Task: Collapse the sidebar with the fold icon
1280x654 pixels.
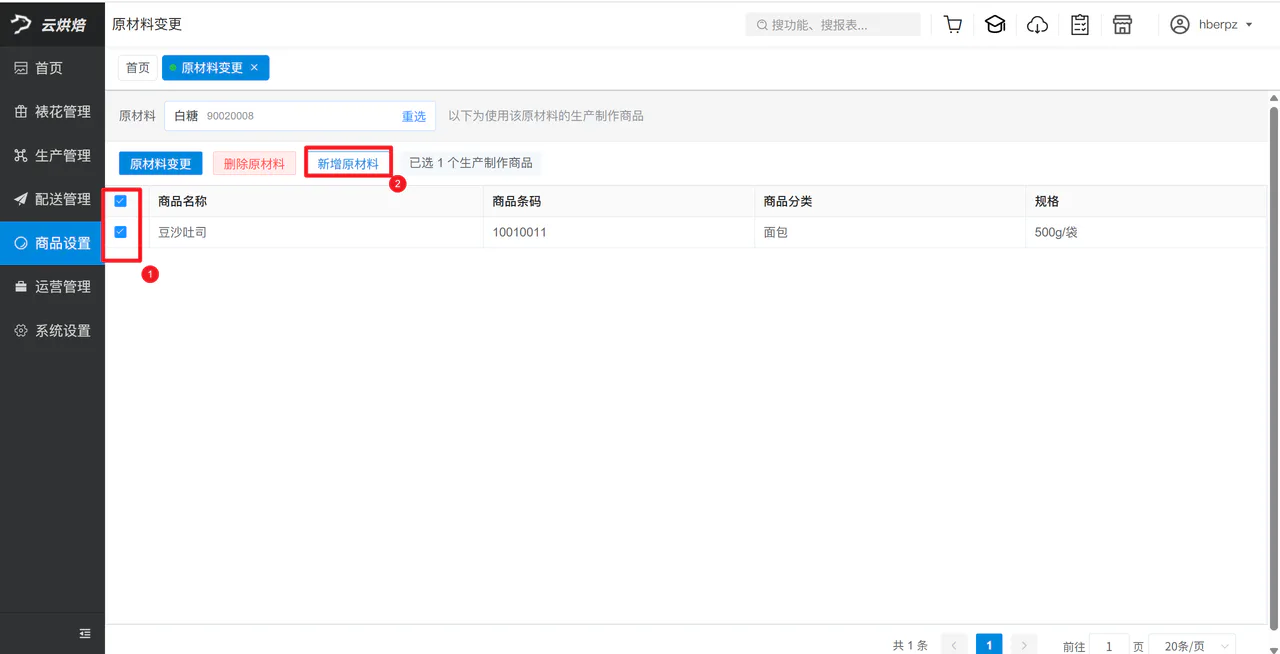Action: (85, 633)
